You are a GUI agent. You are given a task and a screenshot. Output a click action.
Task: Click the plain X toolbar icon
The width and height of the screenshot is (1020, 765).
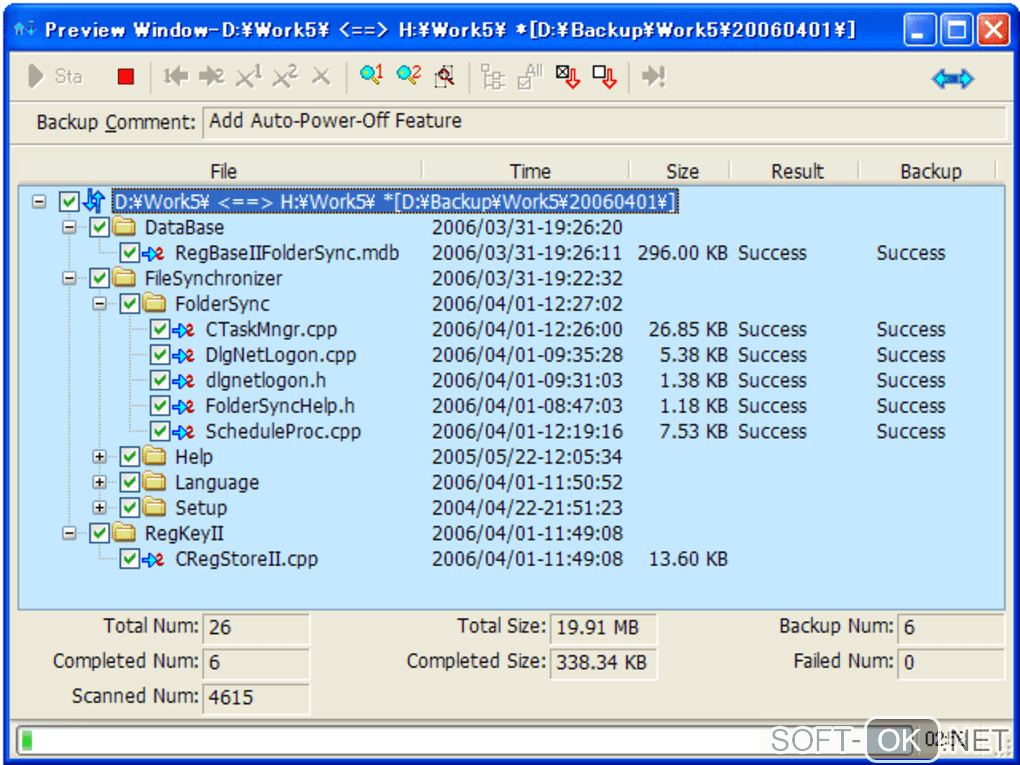(x=321, y=77)
